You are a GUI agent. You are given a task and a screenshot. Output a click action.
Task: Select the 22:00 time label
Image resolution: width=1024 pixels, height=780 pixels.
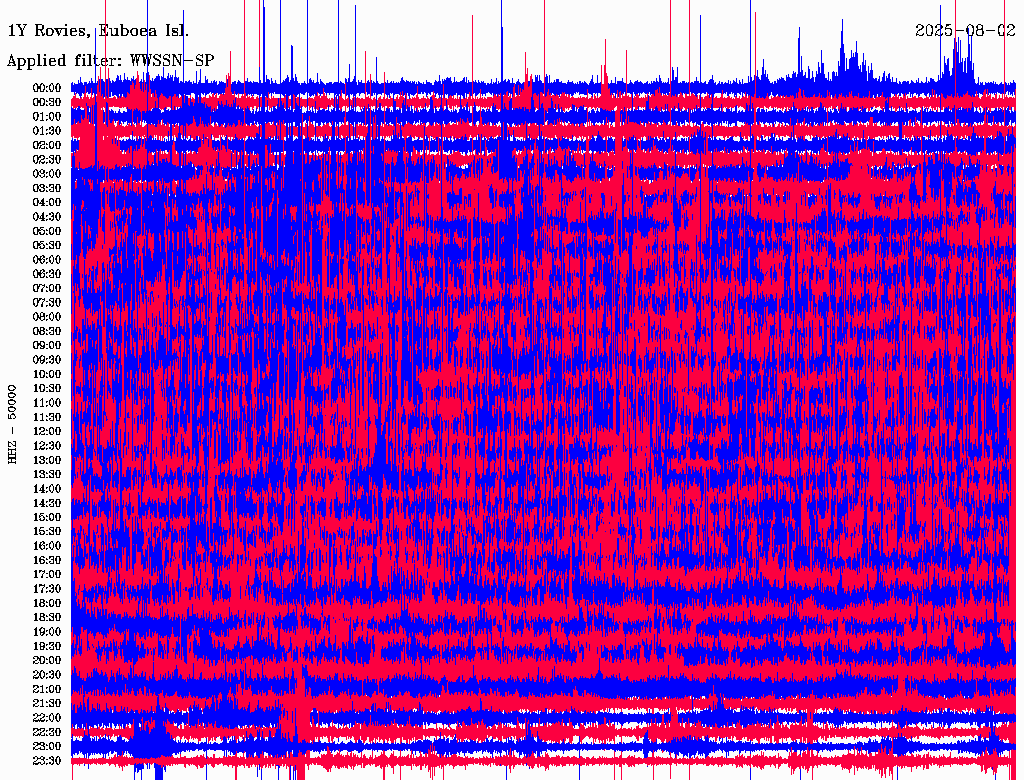[47, 718]
